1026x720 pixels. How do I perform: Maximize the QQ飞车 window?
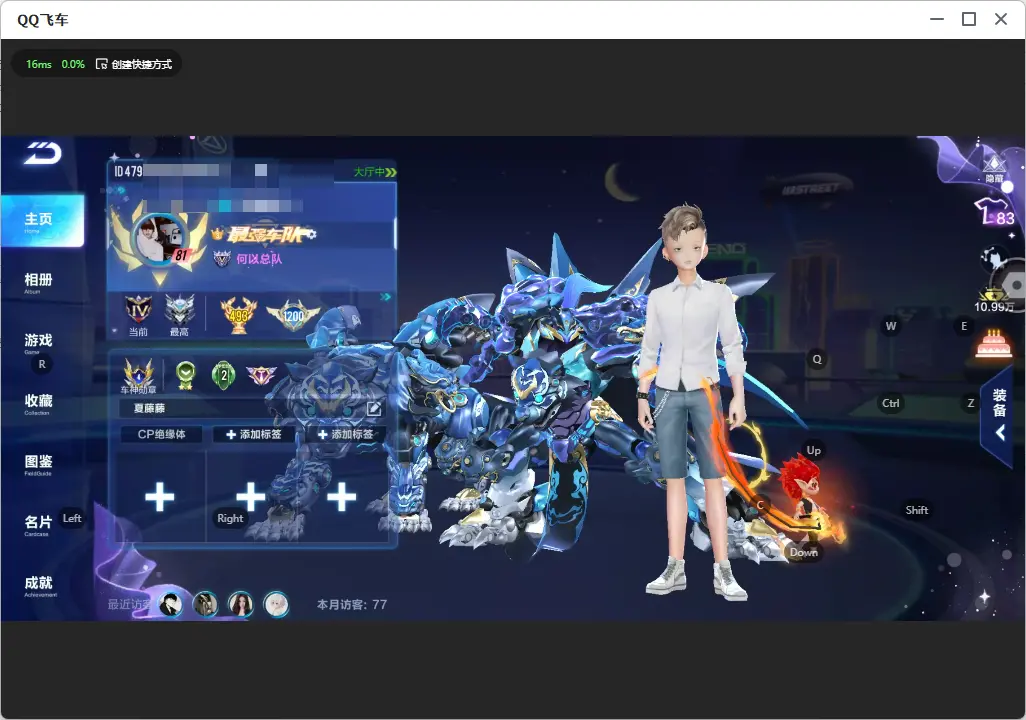tap(969, 20)
